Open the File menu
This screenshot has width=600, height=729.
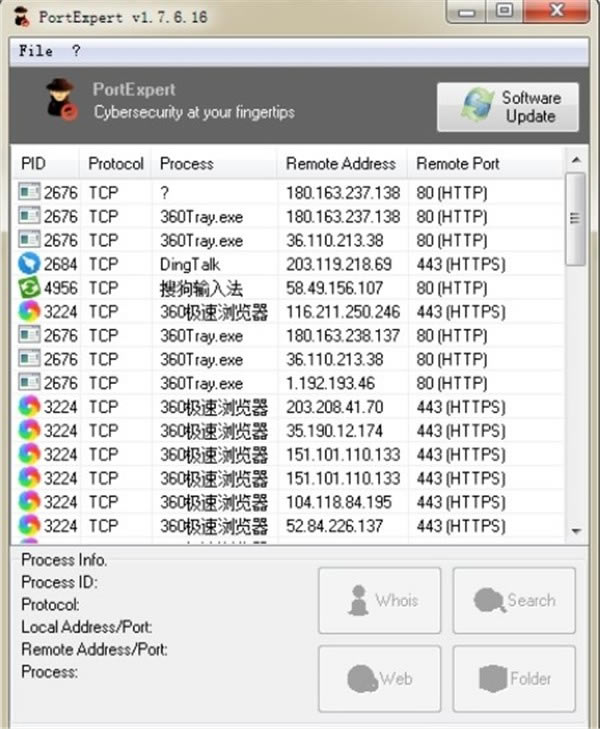35,51
